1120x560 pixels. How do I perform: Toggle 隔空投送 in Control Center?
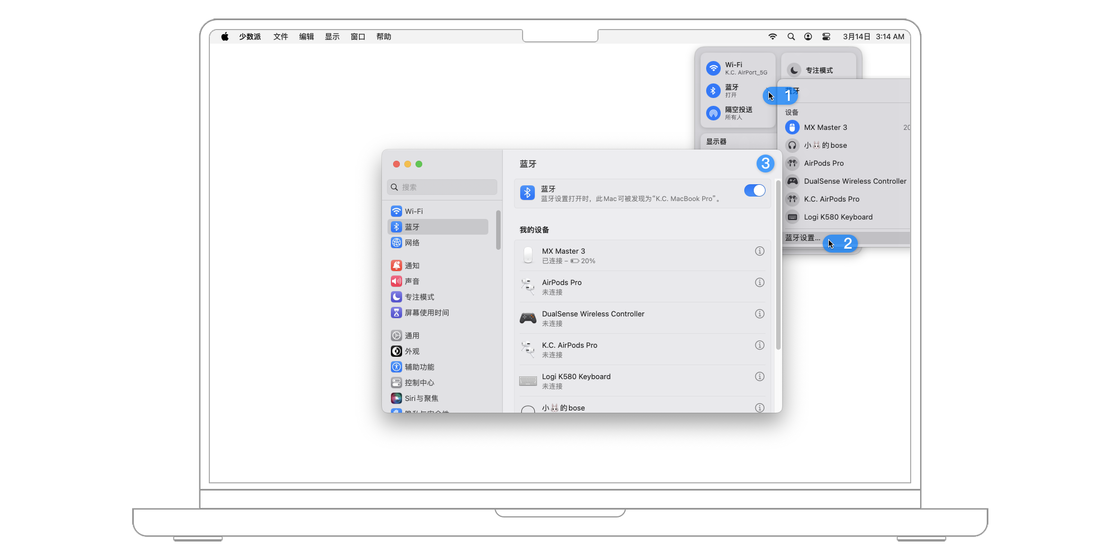pyautogui.click(x=713, y=113)
